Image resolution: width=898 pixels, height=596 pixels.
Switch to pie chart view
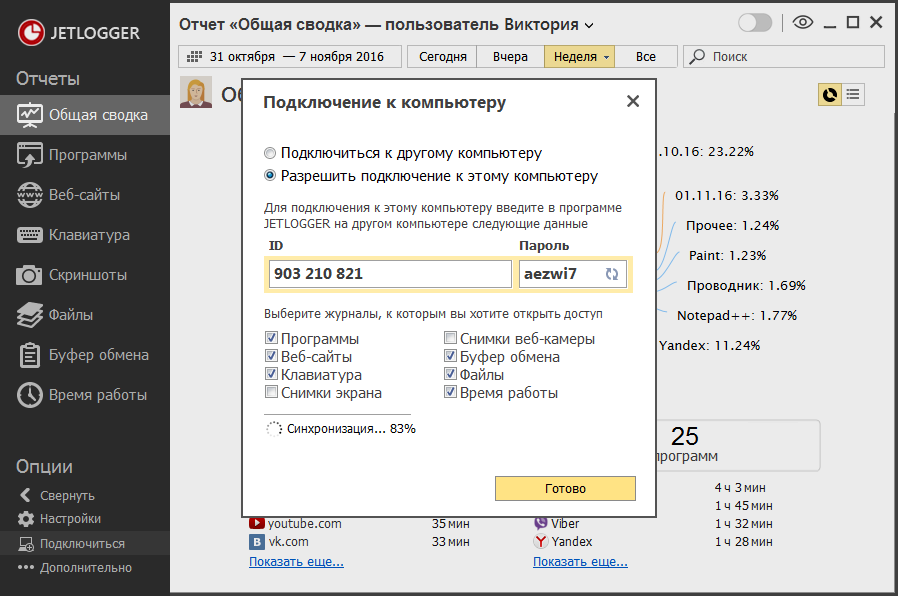click(x=829, y=94)
